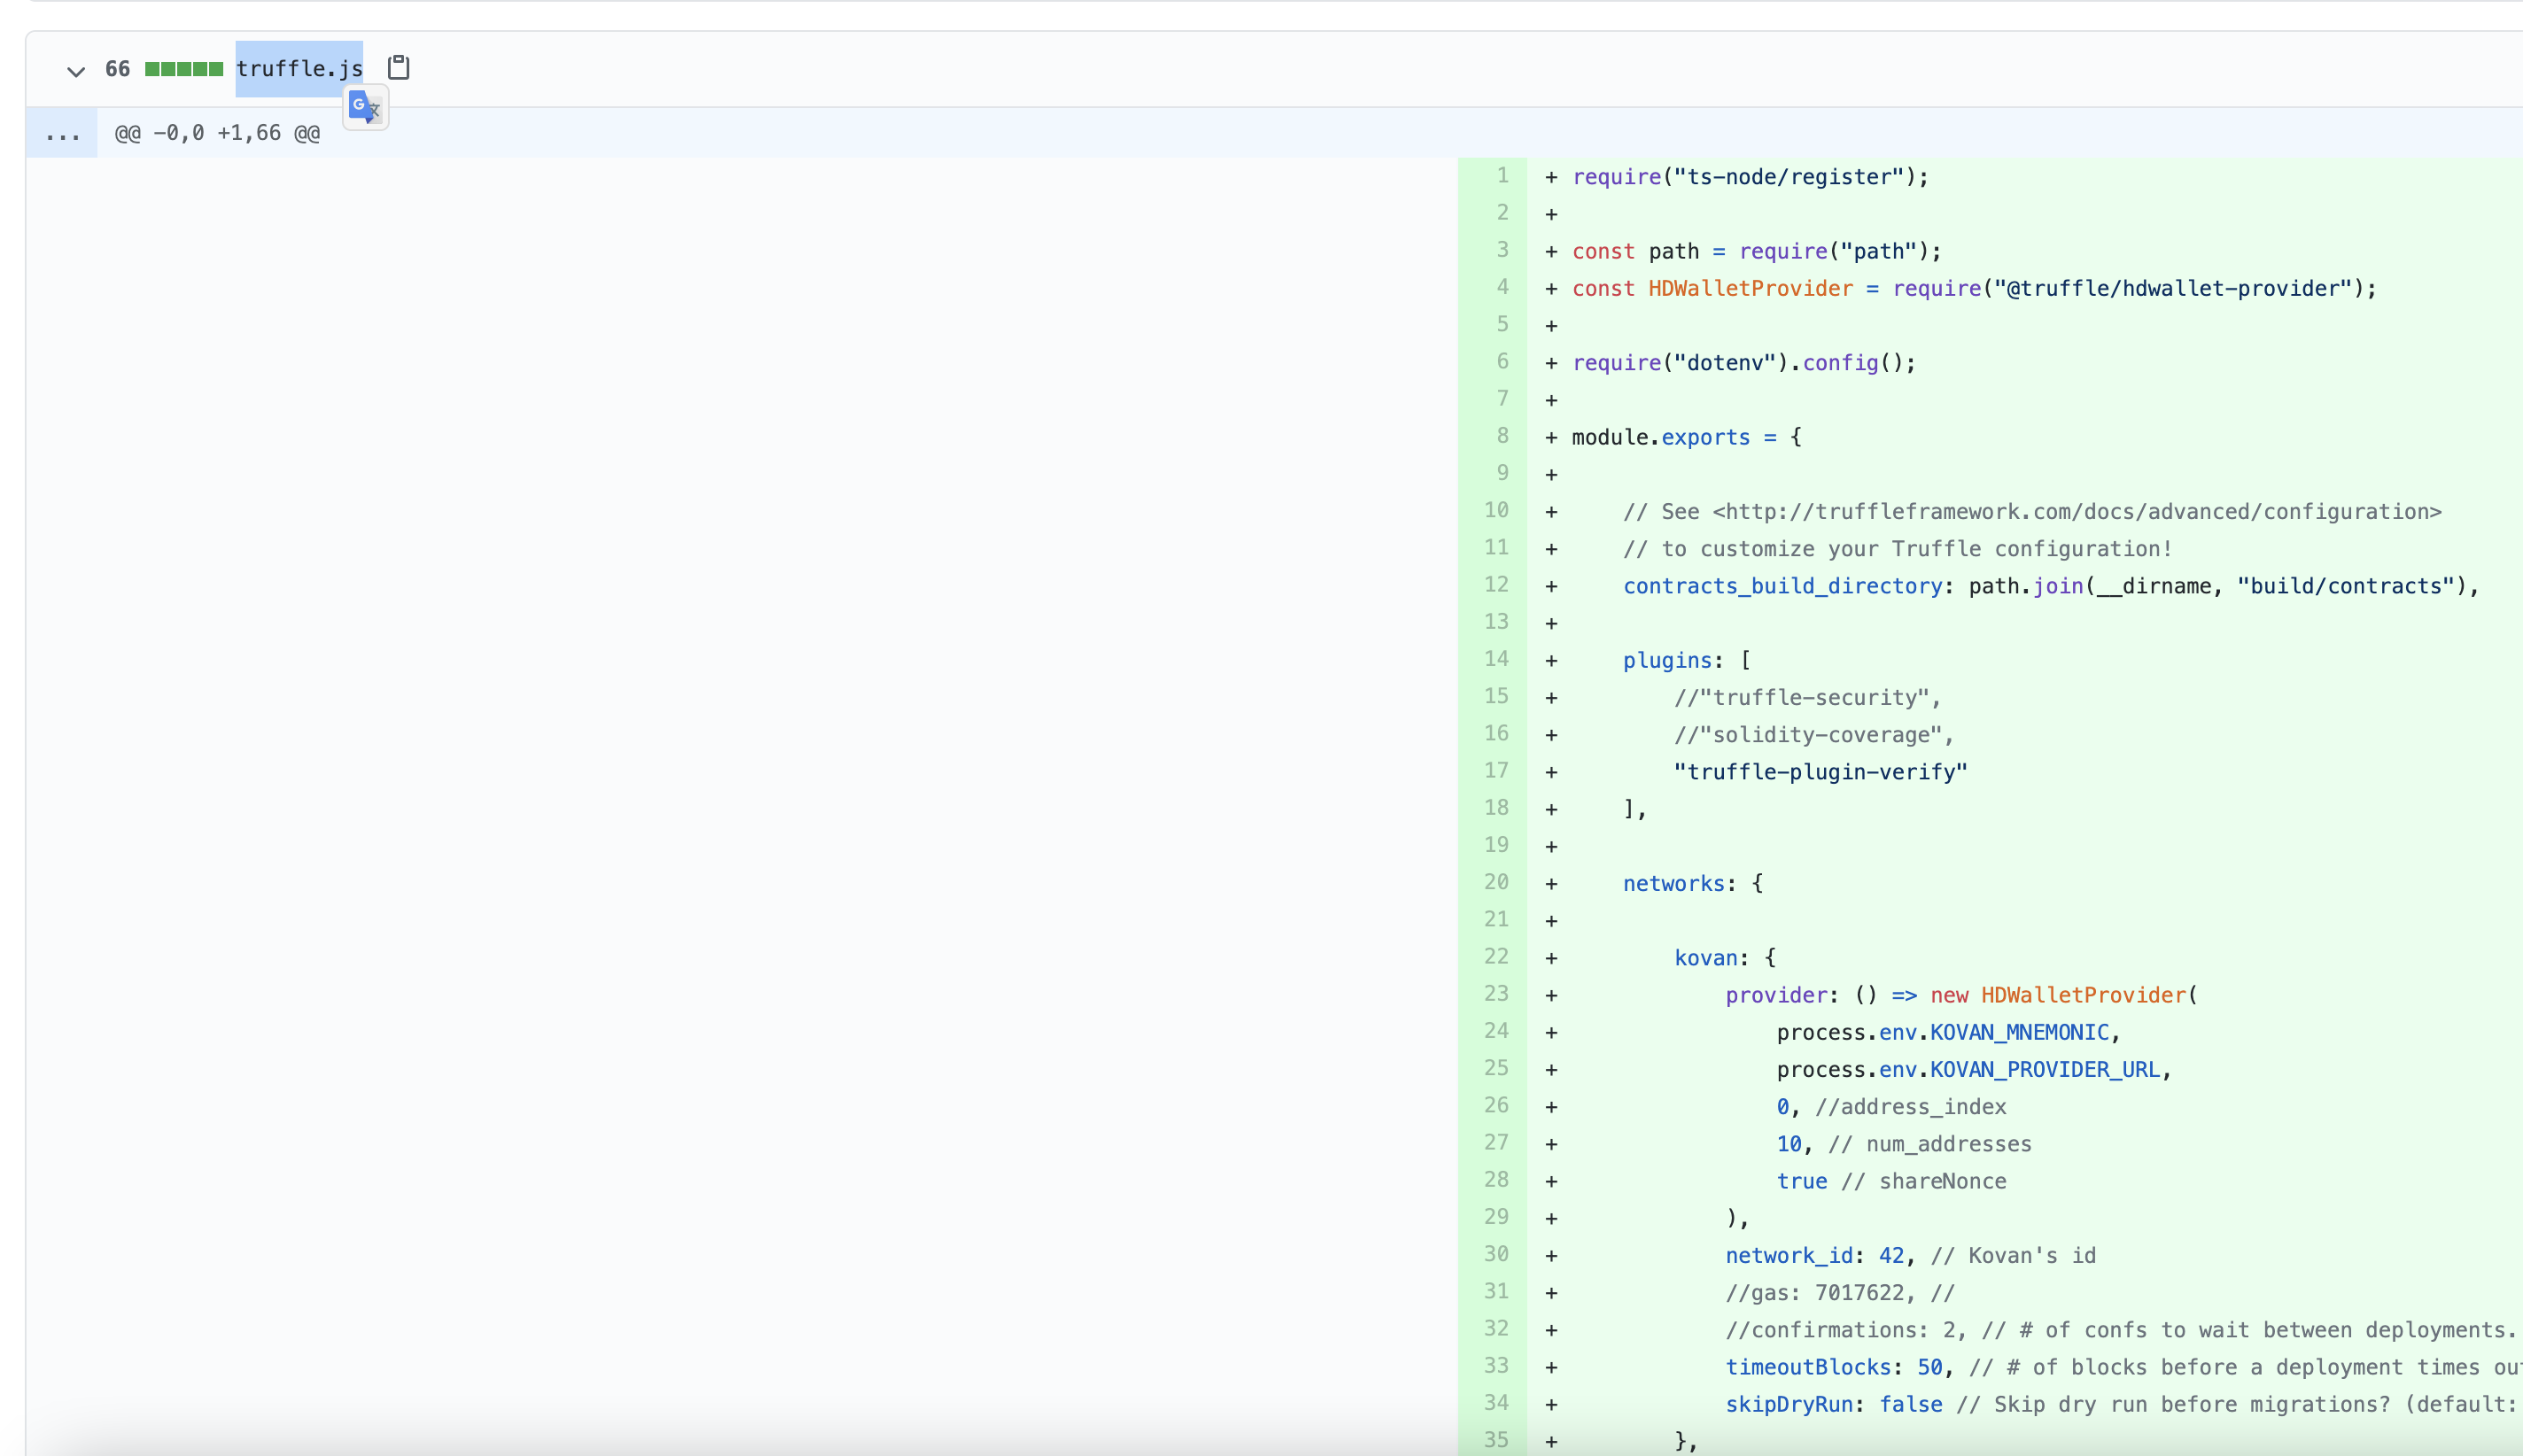Viewport: 2523px width, 1456px height.
Task: Click the plus marker on line 4
Action: click(x=1551, y=289)
